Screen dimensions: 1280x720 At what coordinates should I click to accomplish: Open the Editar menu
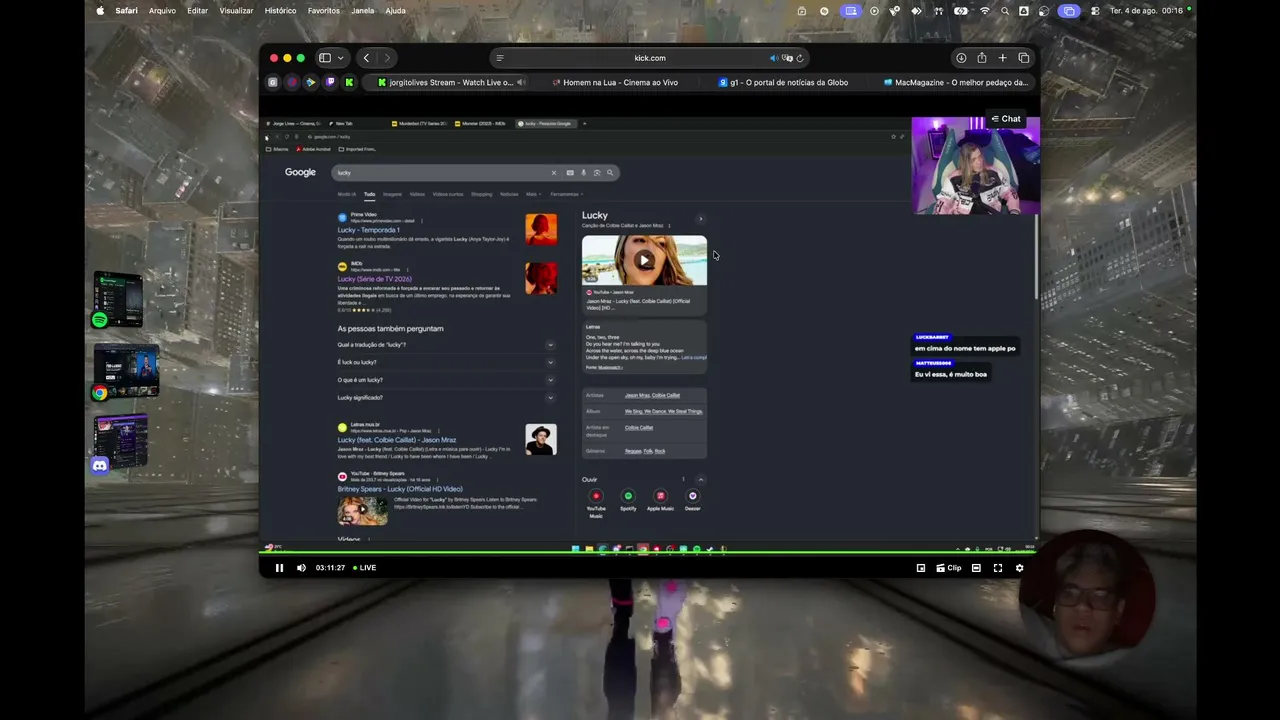pyautogui.click(x=198, y=11)
